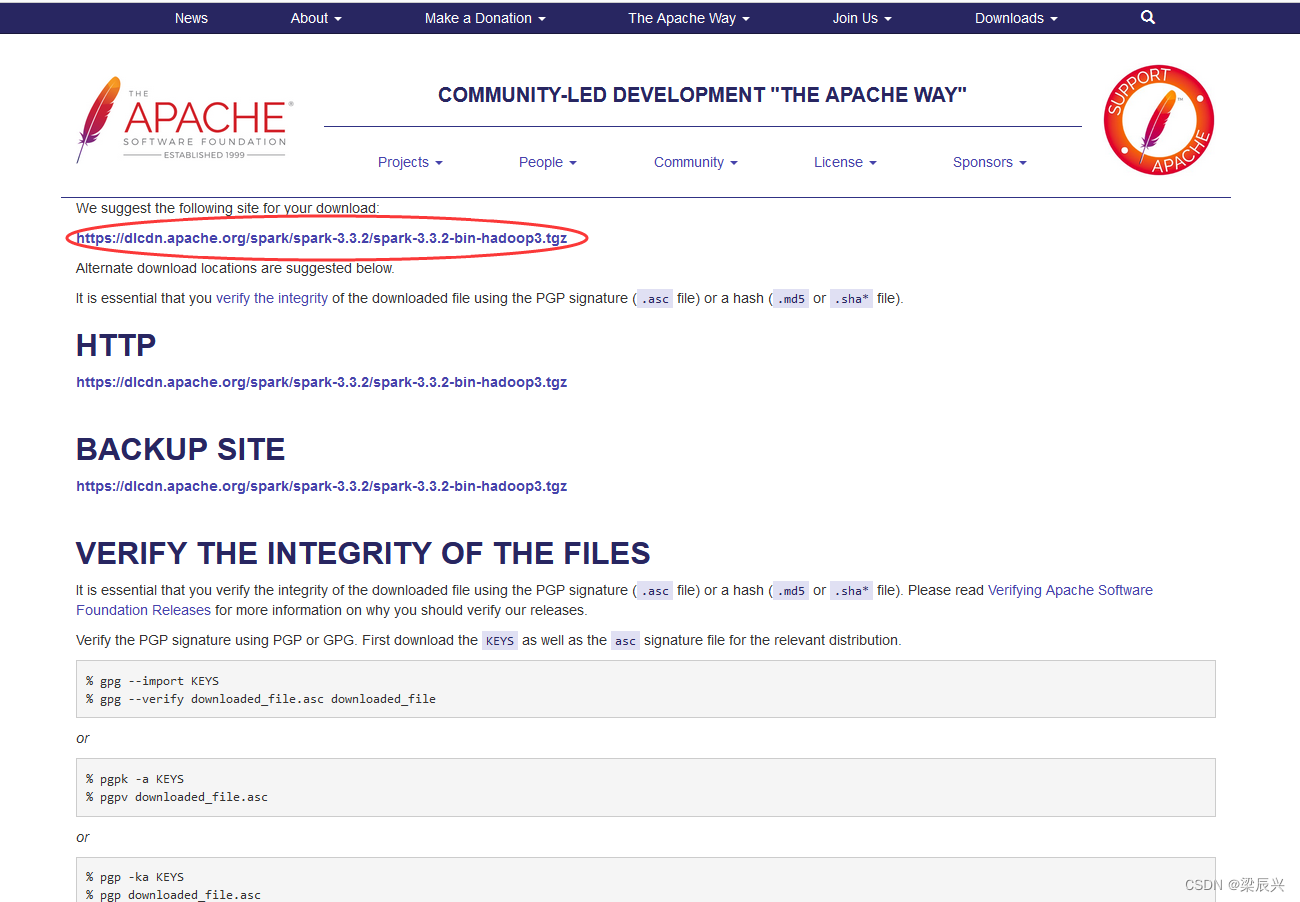Click the Apache Software Foundation logo
The height and width of the screenshot is (902, 1300).
(x=184, y=120)
